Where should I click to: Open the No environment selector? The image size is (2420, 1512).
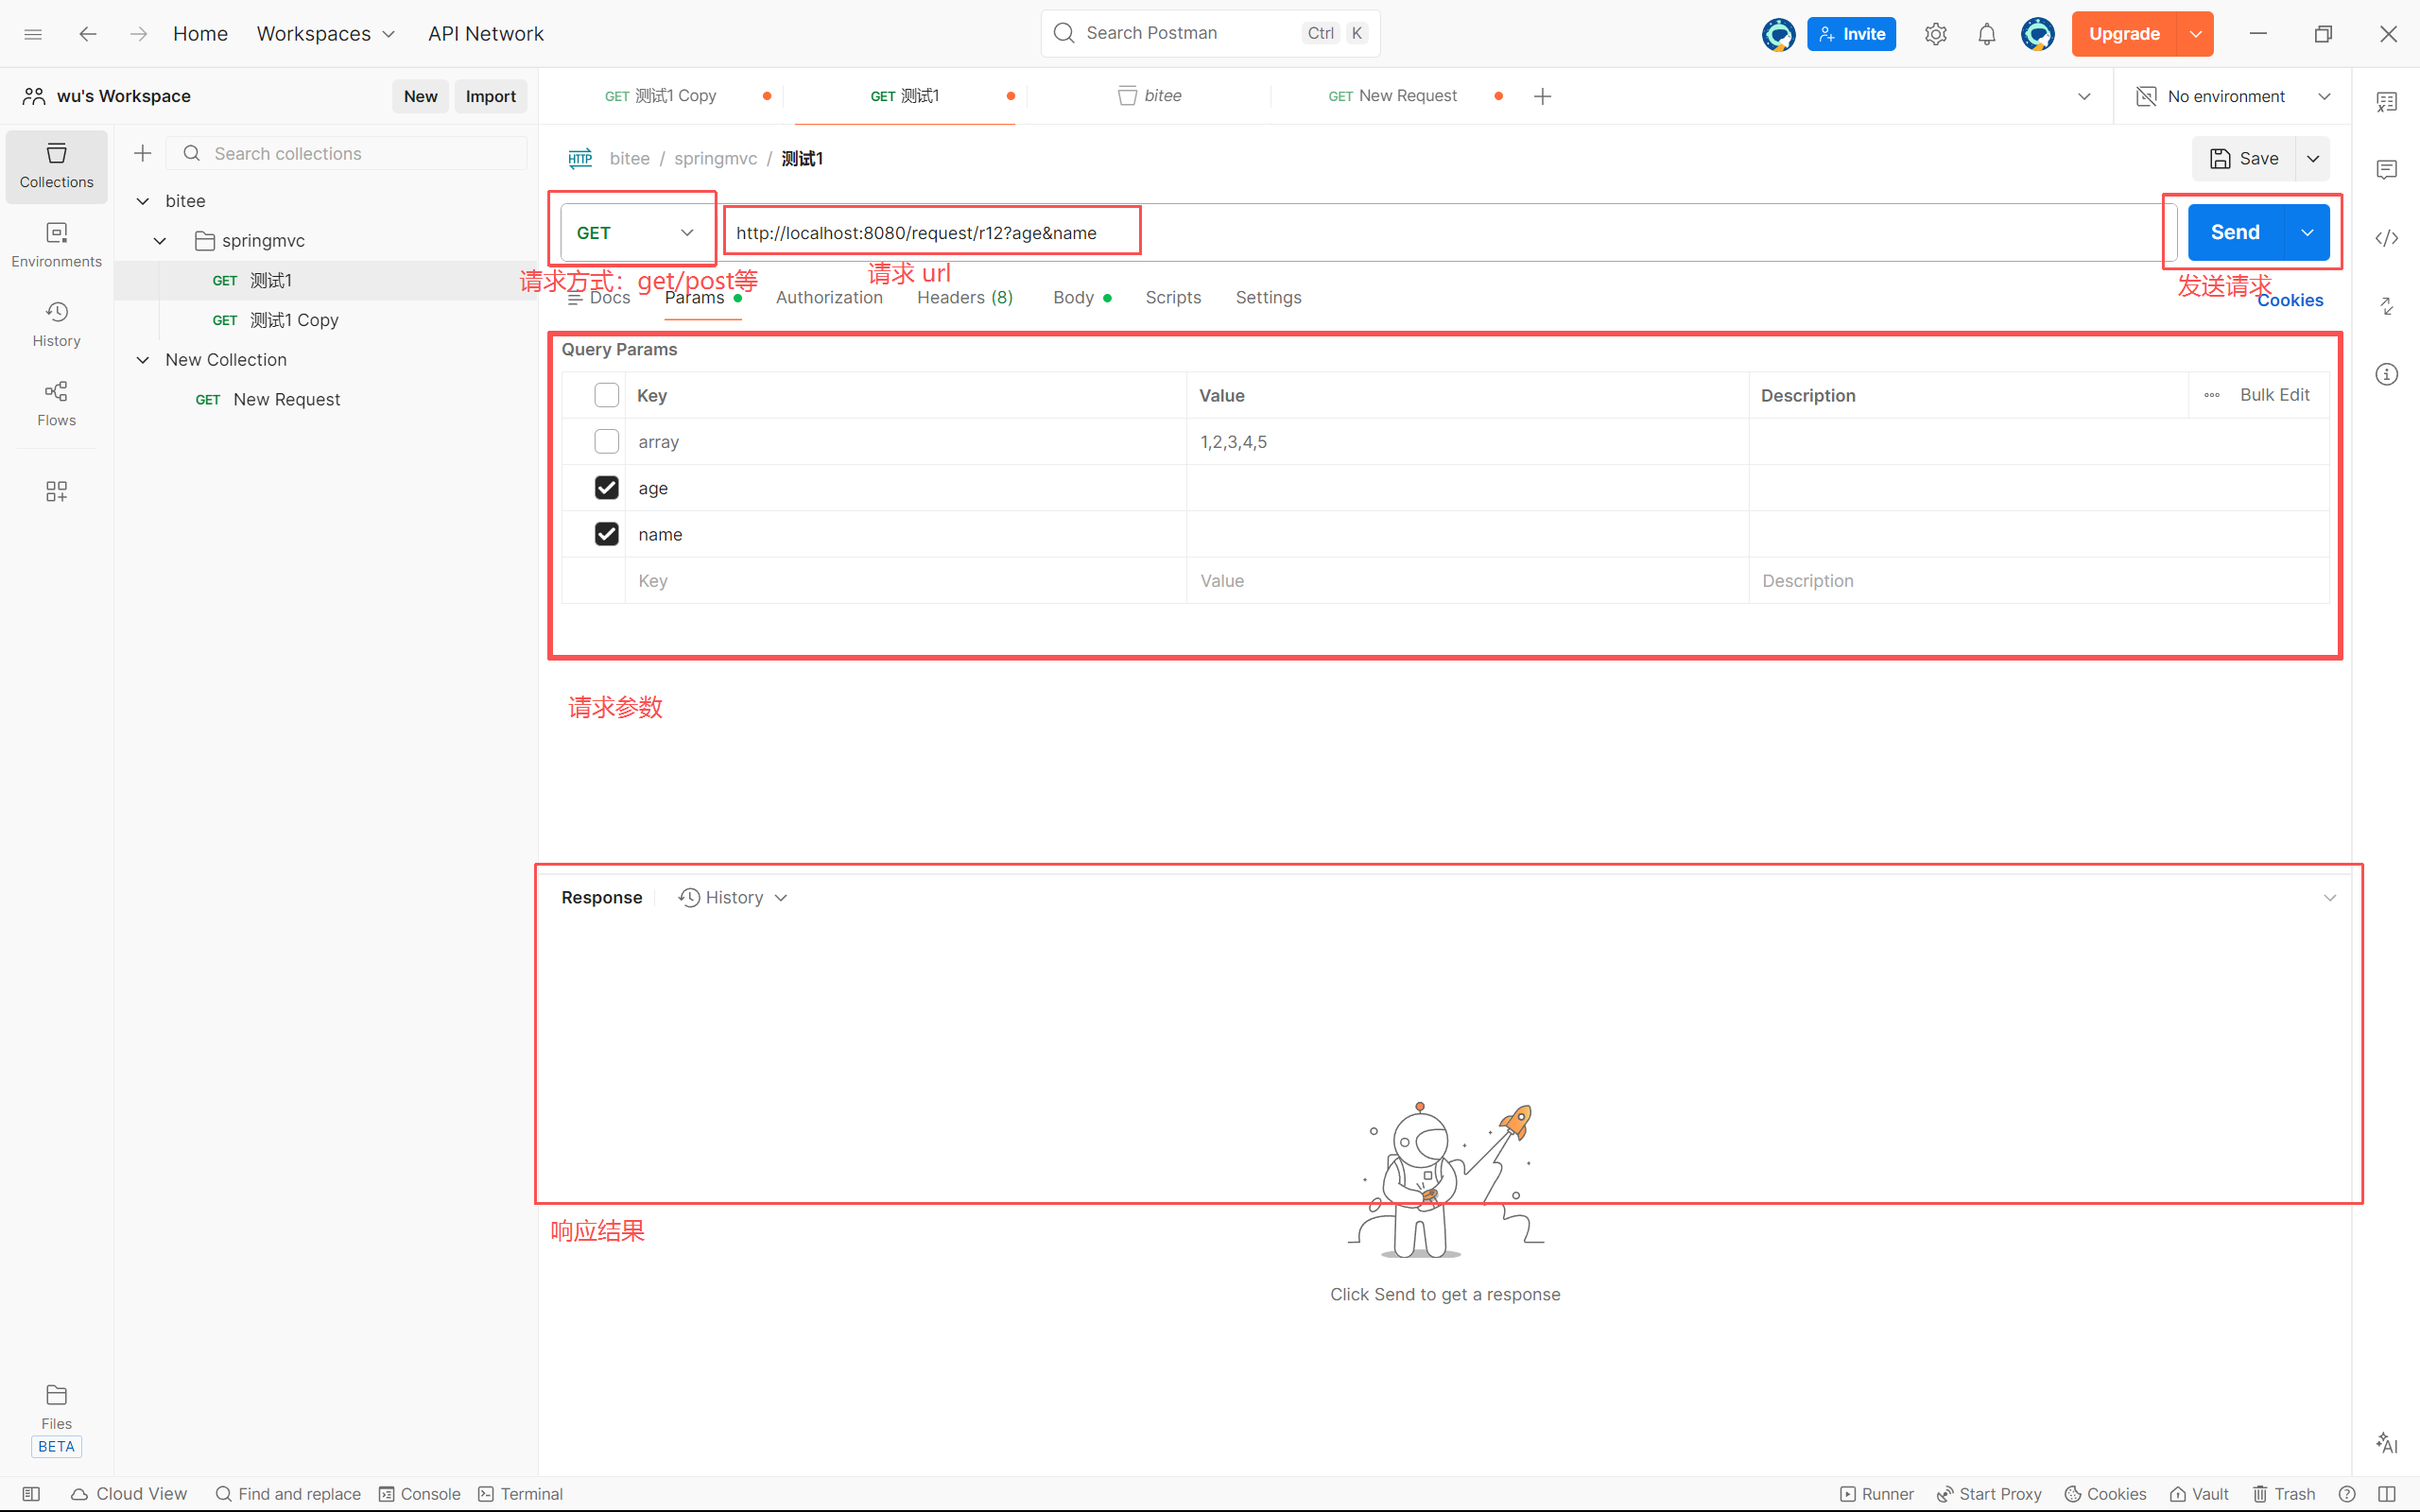tap(2232, 96)
